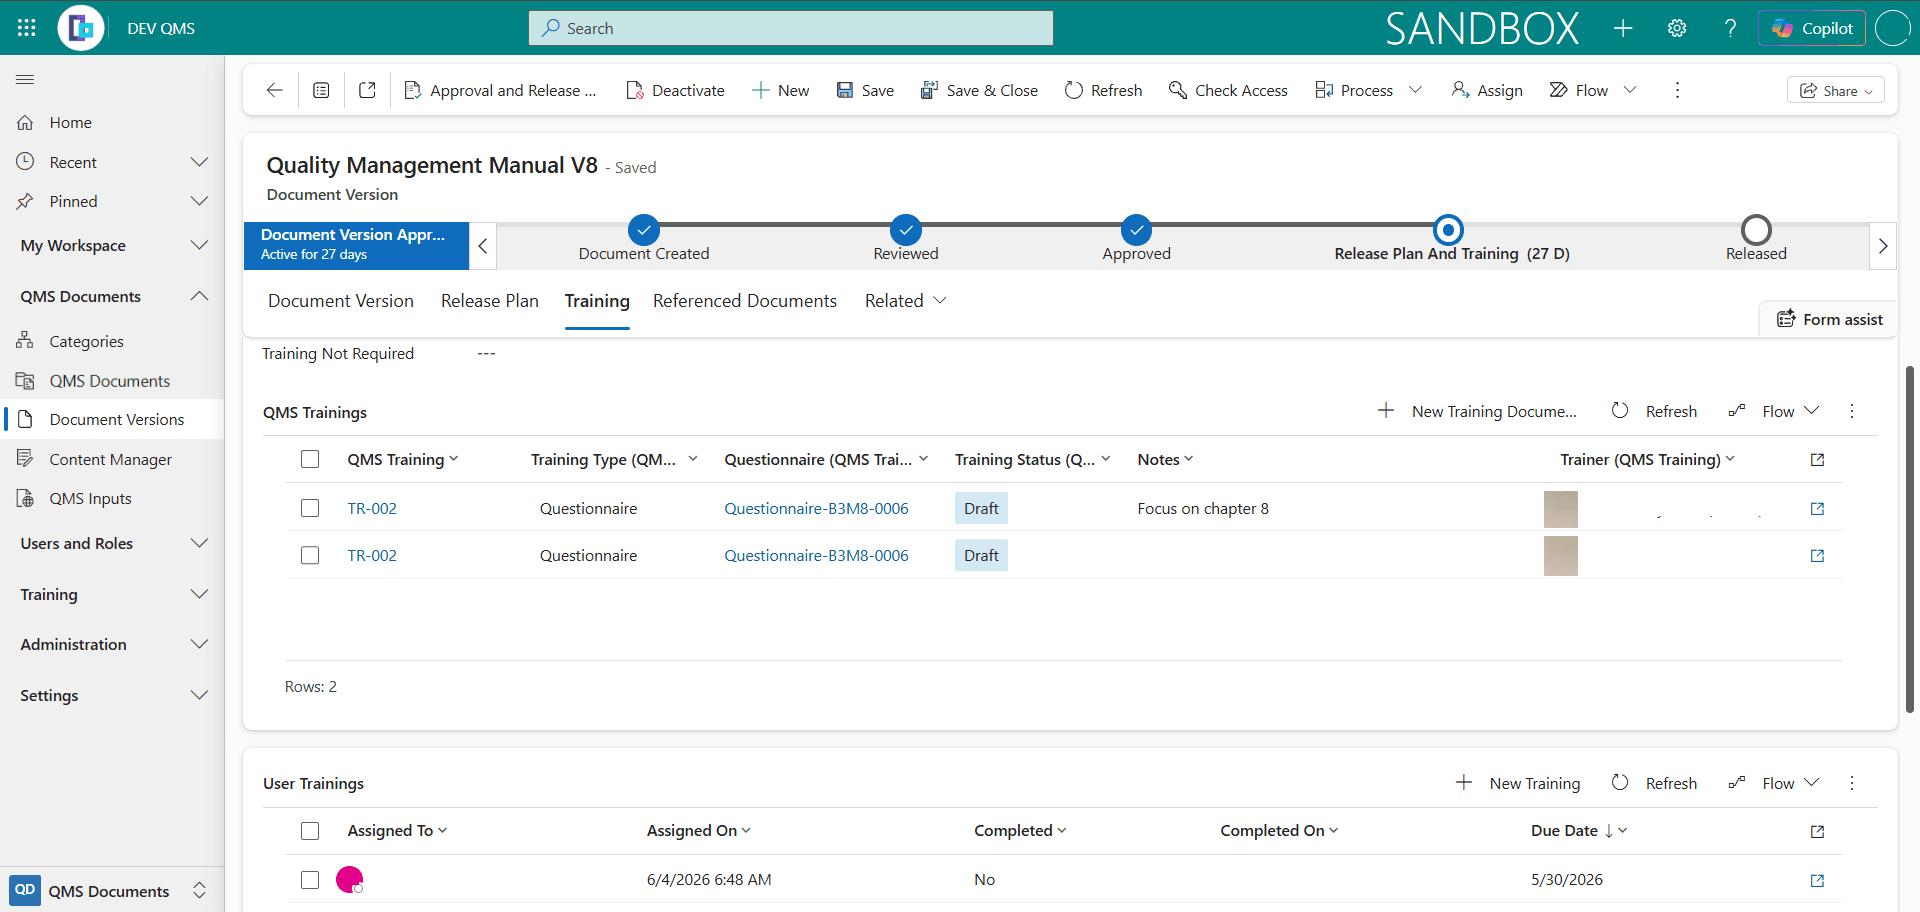Open record set view icon
This screenshot has width=1920, height=912.
click(x=321, y=90)
